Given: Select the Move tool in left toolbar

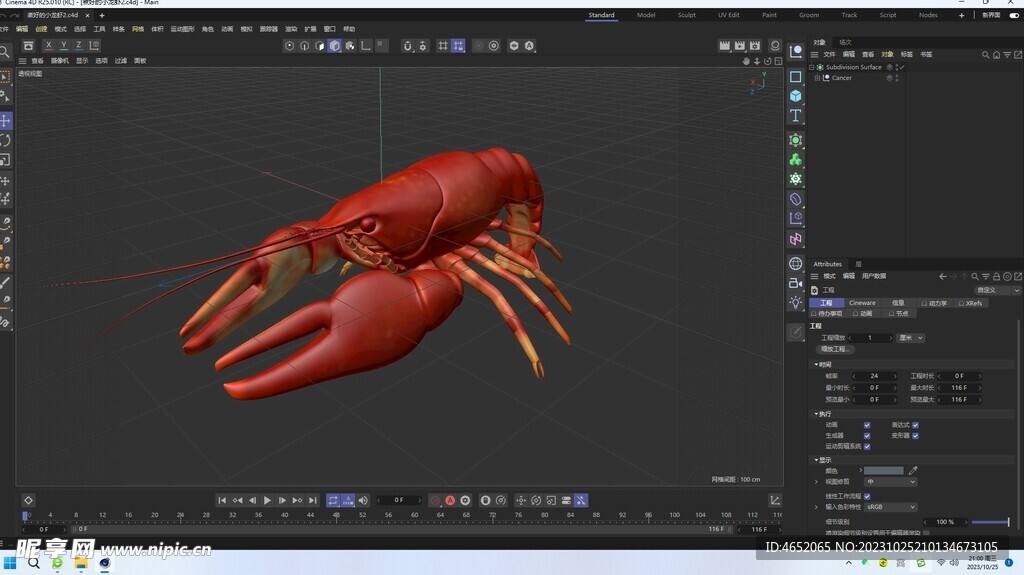Looking at the screenshot, I should pyautogui.click(x=6, y=120).
